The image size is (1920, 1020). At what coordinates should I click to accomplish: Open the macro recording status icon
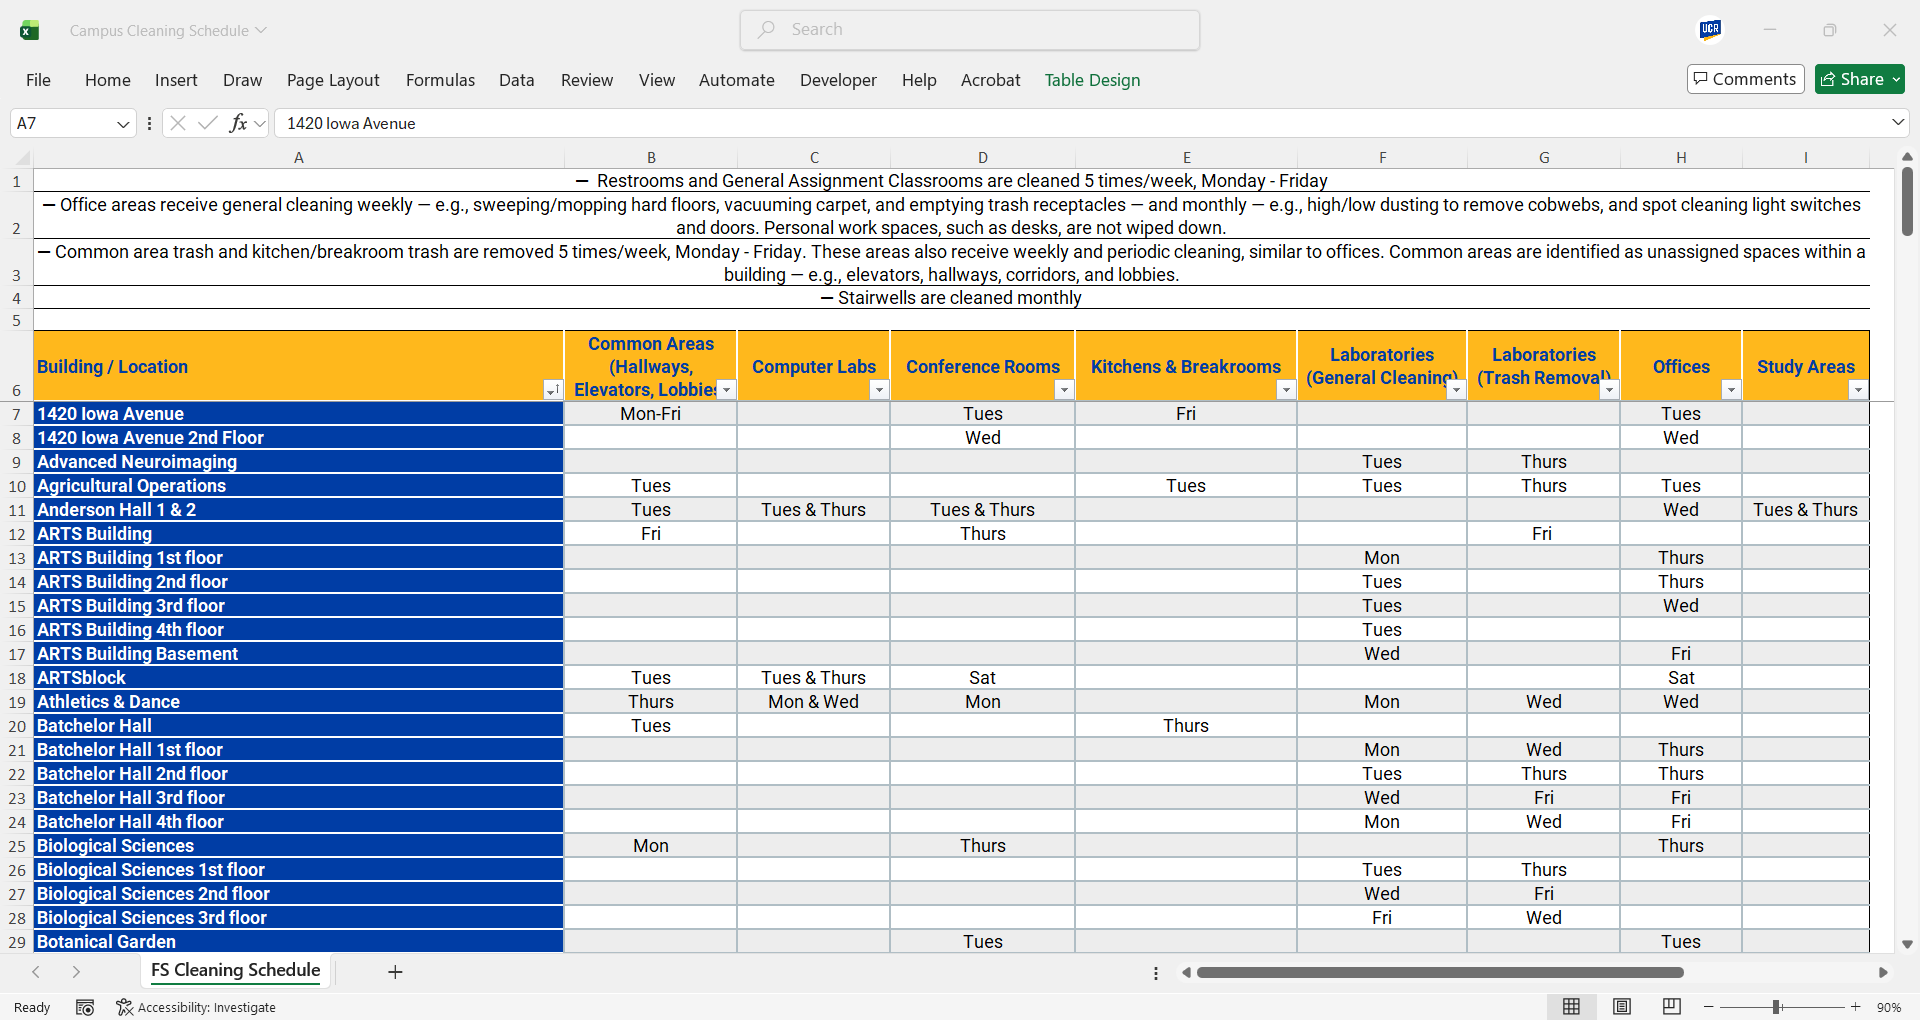(85, 1007)
